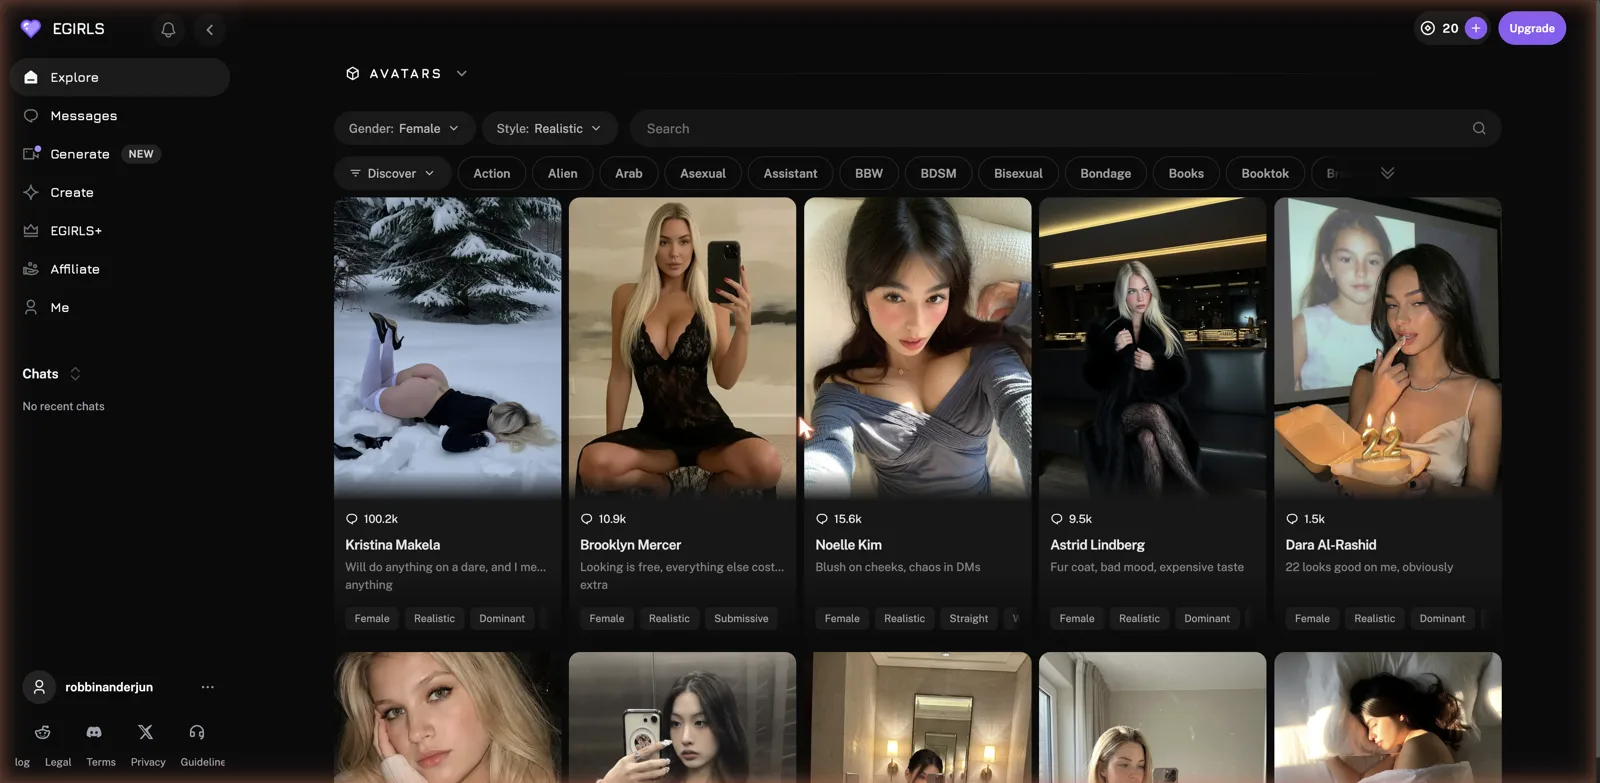1600x783 pixels.
Task: Open the Gender: Female dropdown
Action: (x=404, y=129)
